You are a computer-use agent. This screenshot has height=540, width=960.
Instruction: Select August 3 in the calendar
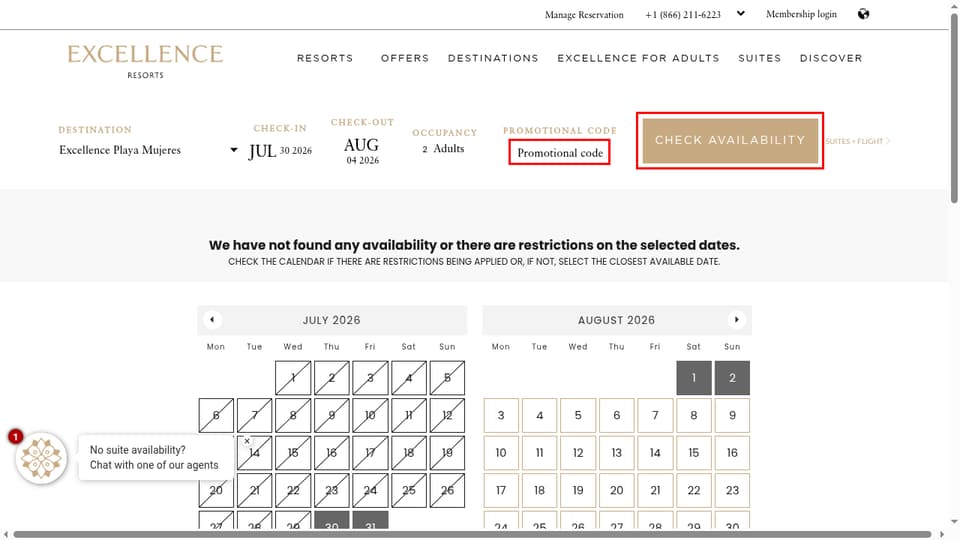coord(501,415)
